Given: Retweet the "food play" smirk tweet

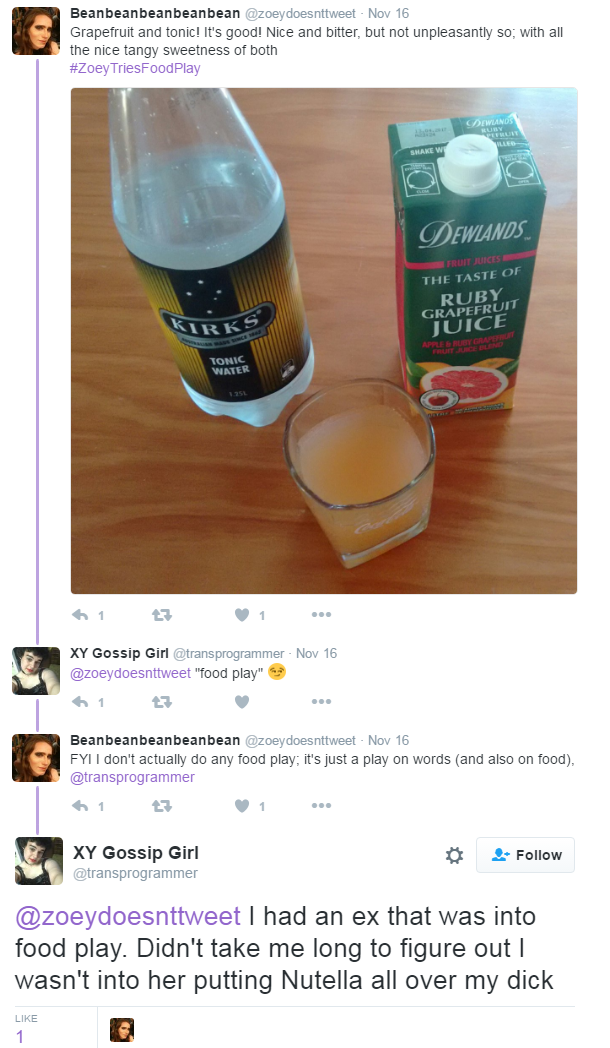Looking at the screenshot, I should [162, 702].
